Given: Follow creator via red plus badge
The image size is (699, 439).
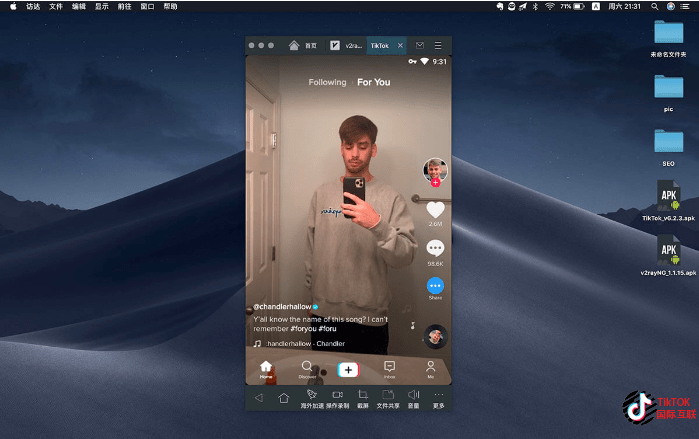Looking at the screenshot, I should click(x=436, y=182).
